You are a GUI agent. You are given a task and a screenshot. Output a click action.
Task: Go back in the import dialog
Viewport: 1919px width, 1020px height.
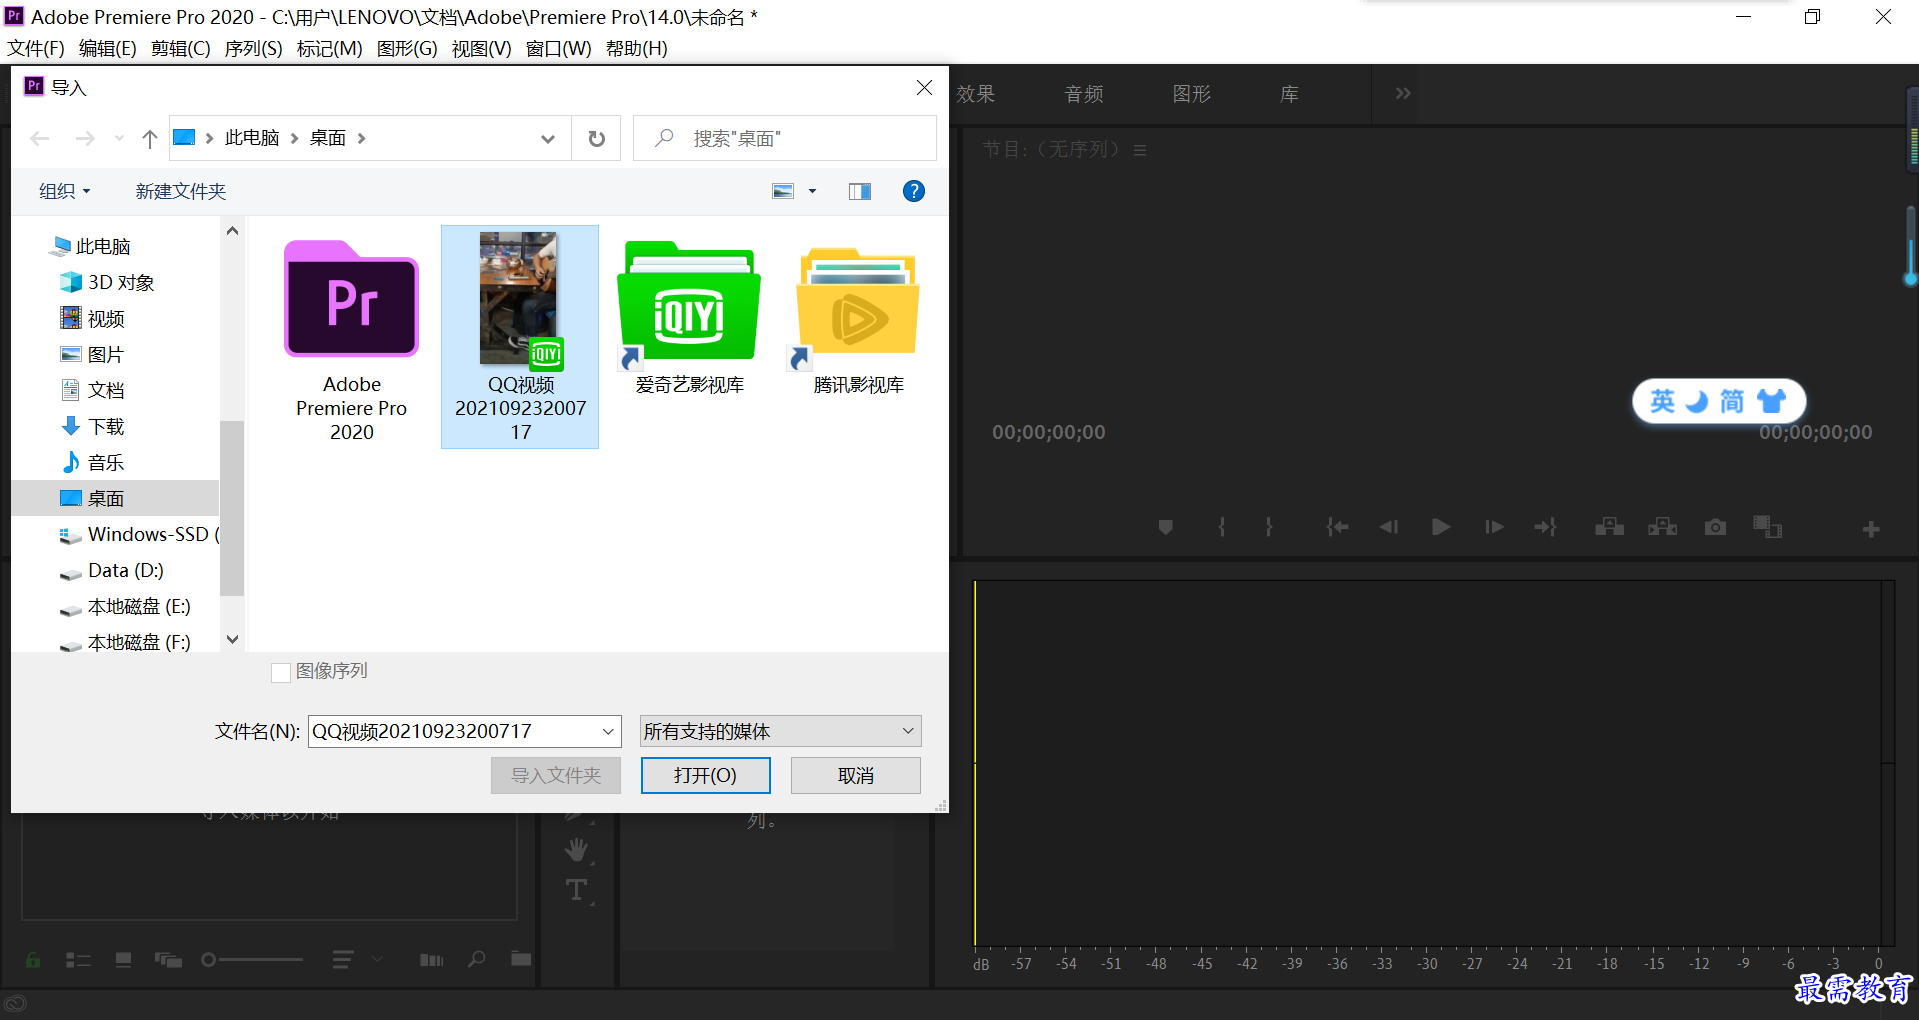(x=40, y=139)
